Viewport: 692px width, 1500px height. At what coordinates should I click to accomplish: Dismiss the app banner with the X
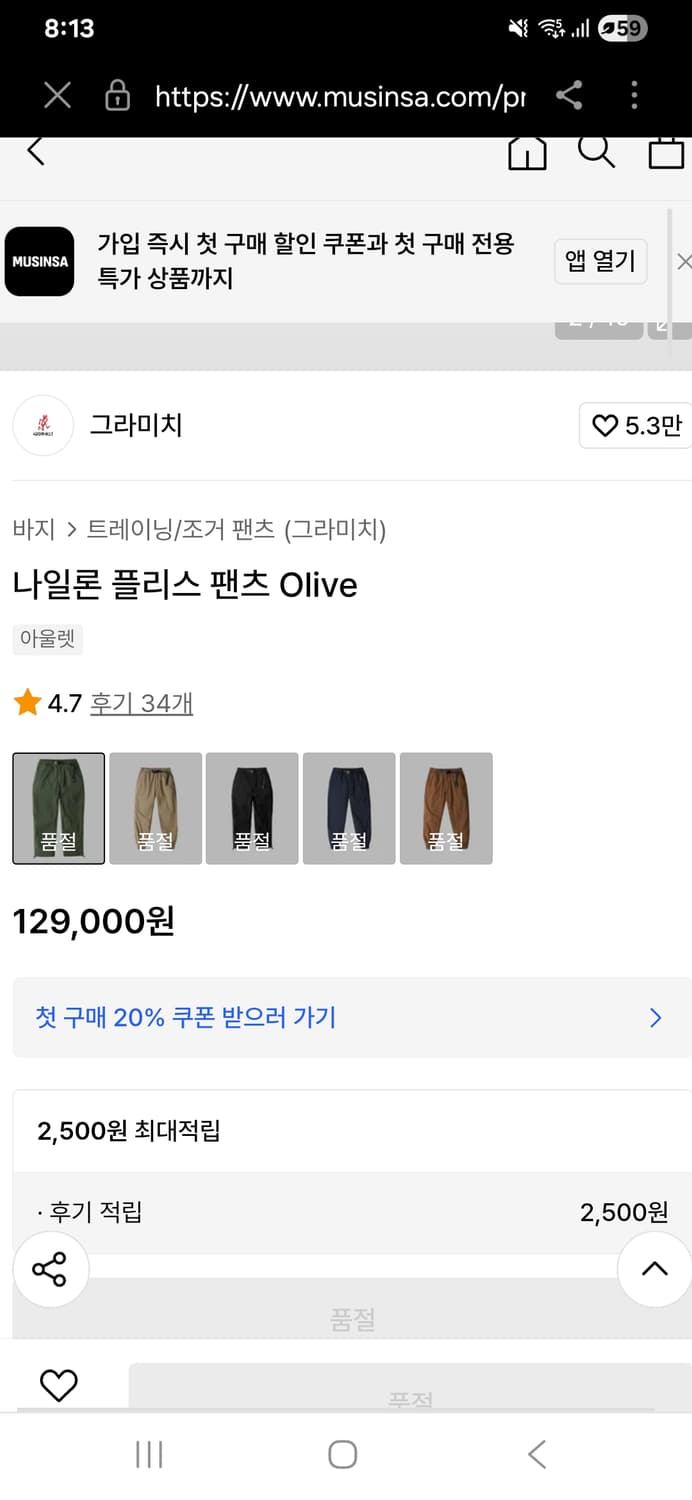(x=684, y=261)
